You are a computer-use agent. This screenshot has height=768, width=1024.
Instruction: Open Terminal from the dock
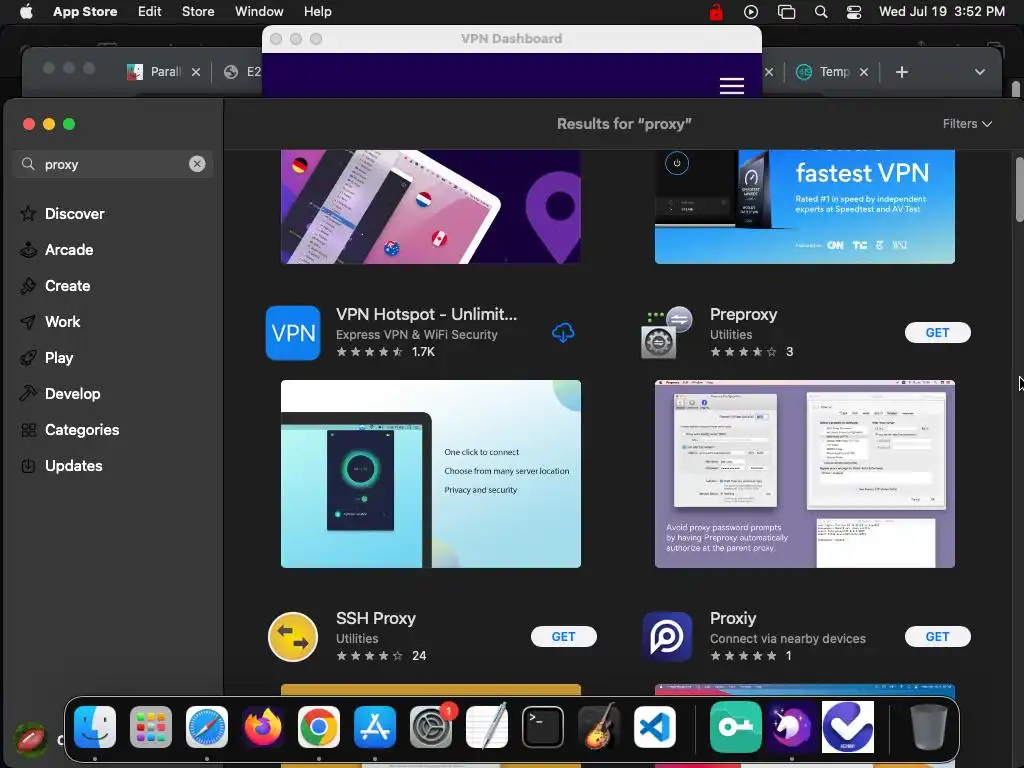543,727
